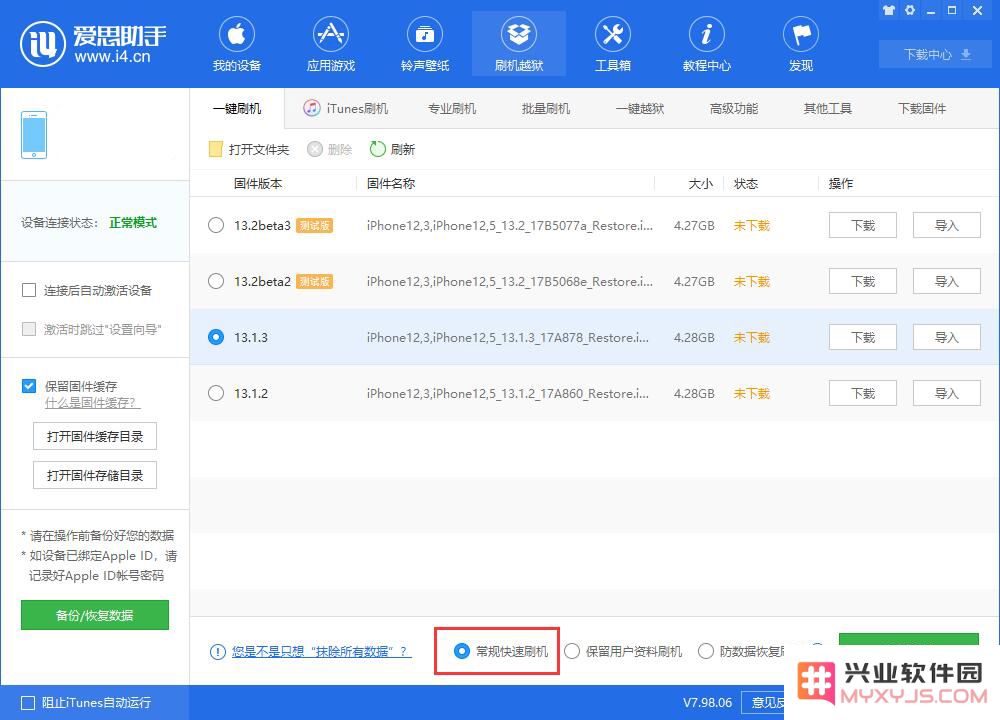Click the 固件版本 column header
This screenshot has width=1000, height=720.
(x=258, y=184)
